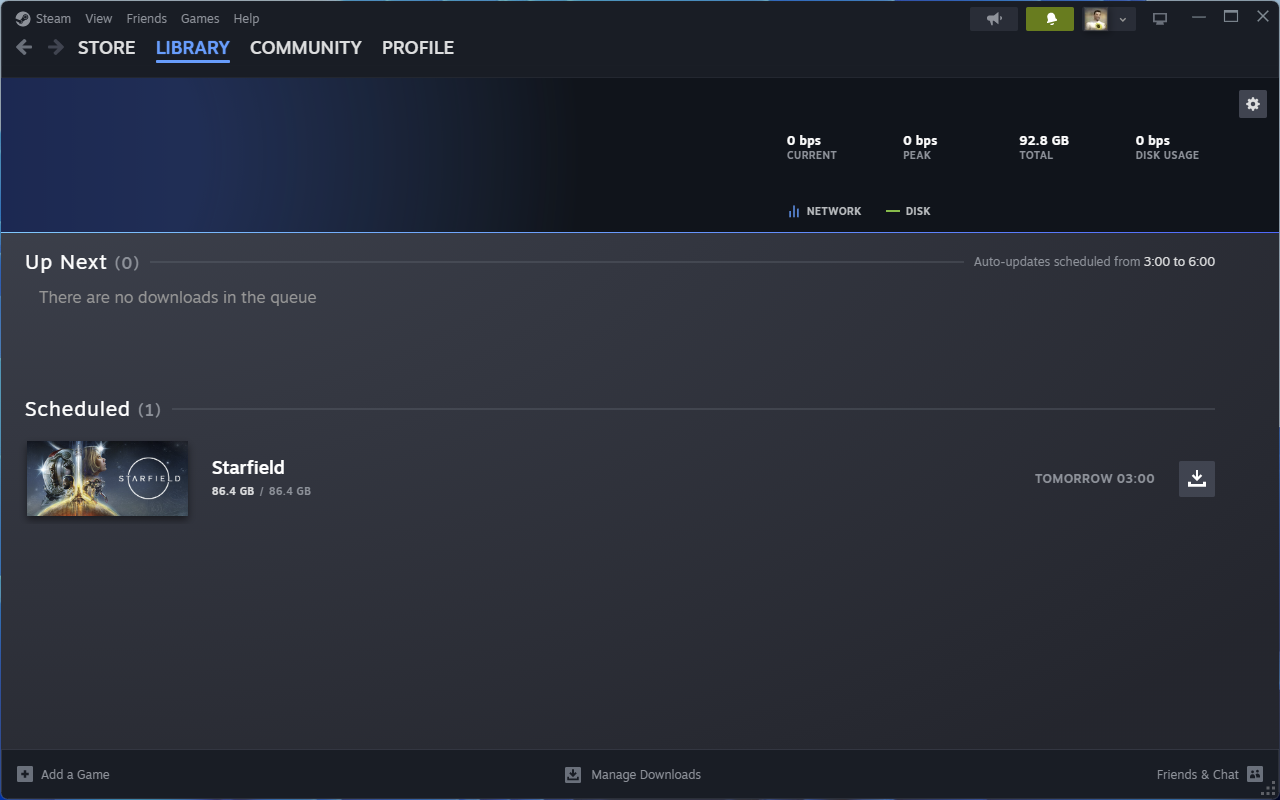The image size is (1280, 800).
Task: Toggle the NETWORK graph legend
Action: tap(824, 211)
